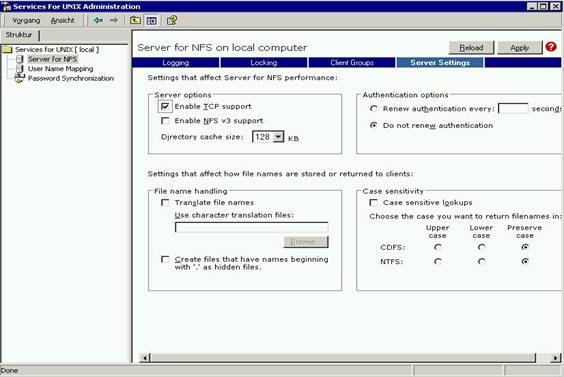Select User Name Mapping in tree
564x377 pixels.
pyautogui.click(x=60, y=69)
